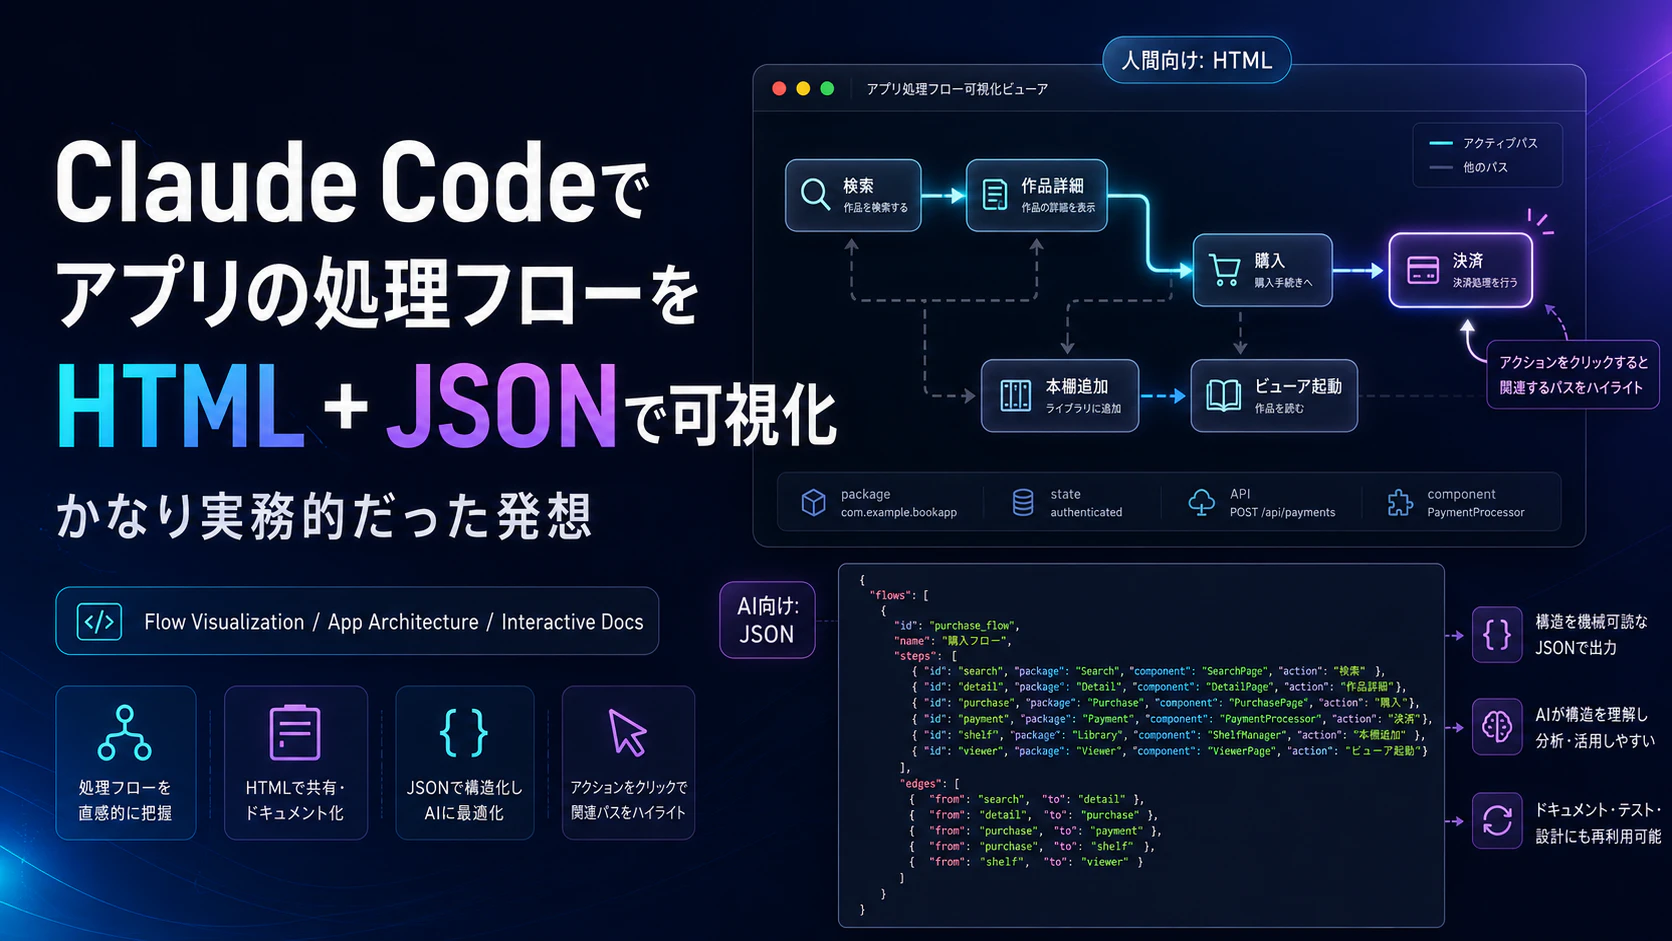This screenshot has width=1672, height=941.
Task: Click the open book icon in ビューア起動 node
Action: click(x=1223, y=395)
